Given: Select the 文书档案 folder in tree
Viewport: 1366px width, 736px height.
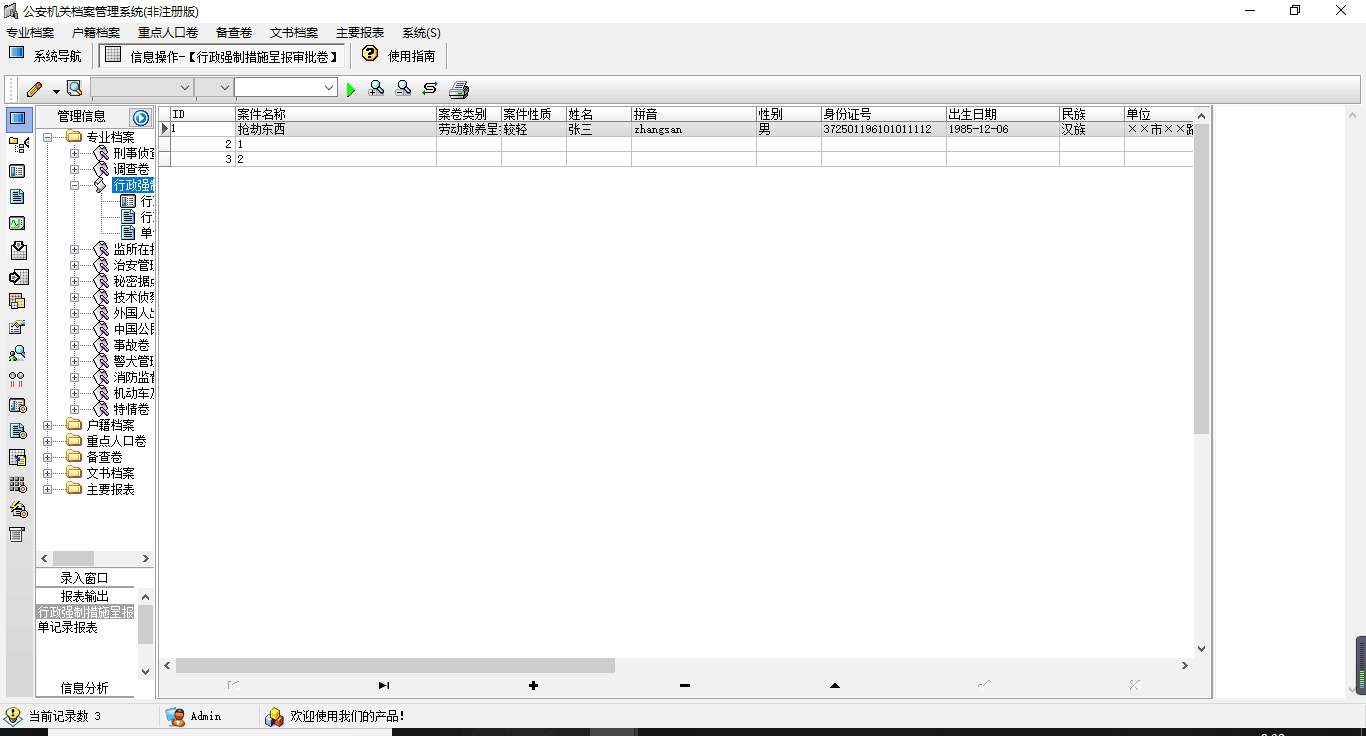Looking at the screenshot, I should 110,473.
